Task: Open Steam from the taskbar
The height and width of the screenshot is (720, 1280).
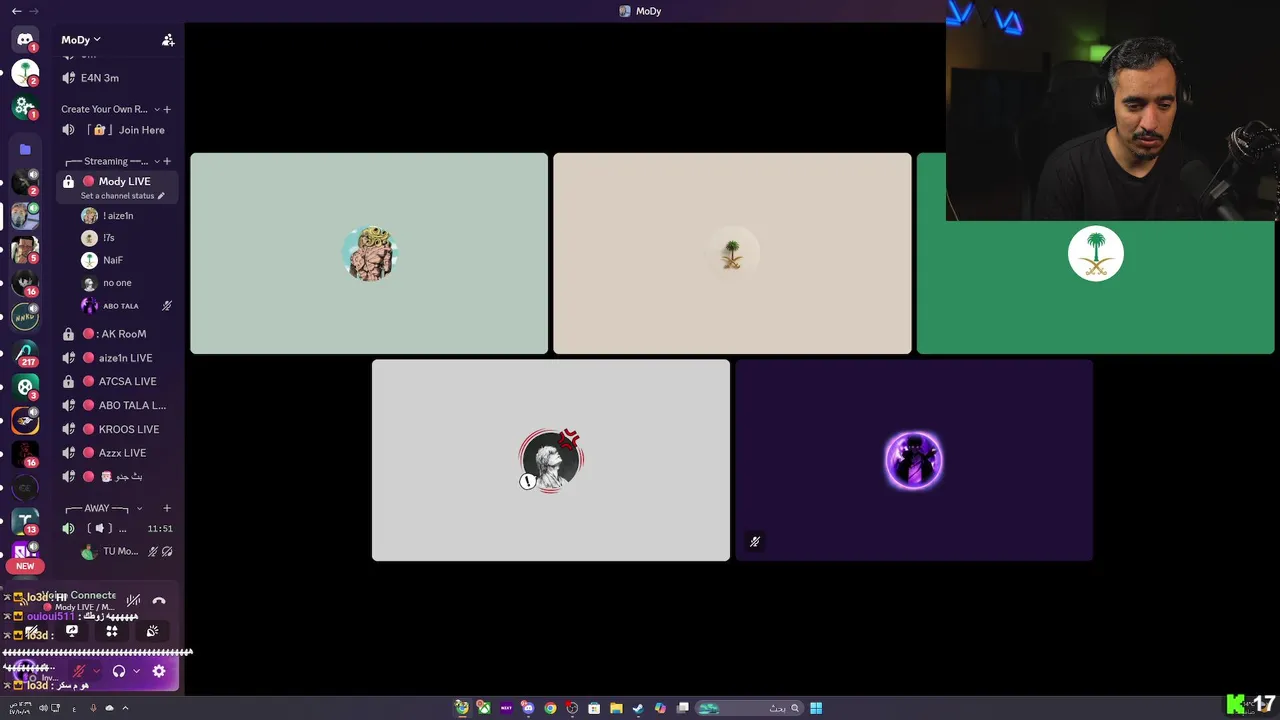Action: [x=638, y=708]
